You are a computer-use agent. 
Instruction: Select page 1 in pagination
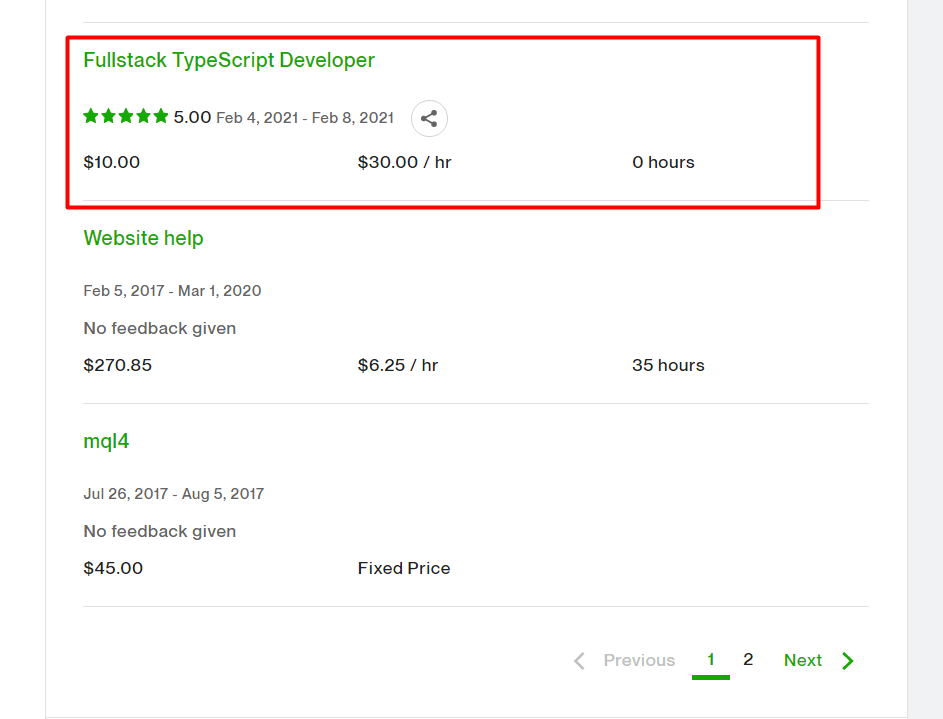coord(711,659)
